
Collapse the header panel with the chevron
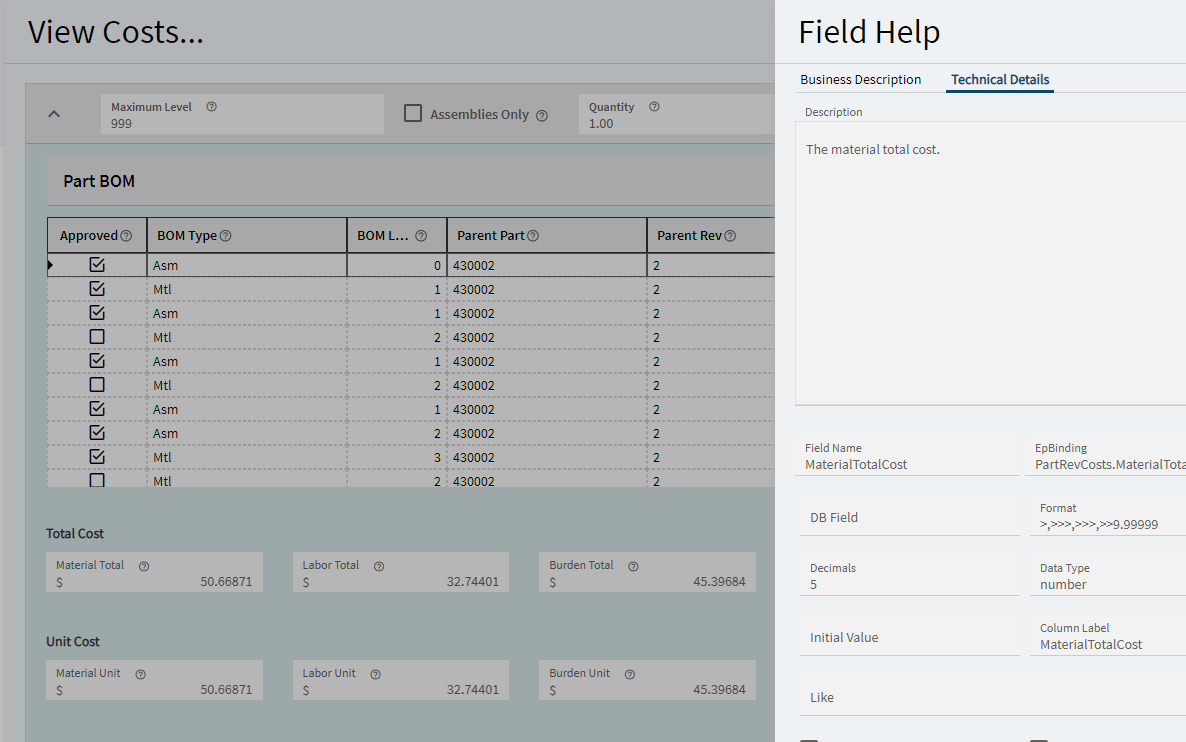54,114
